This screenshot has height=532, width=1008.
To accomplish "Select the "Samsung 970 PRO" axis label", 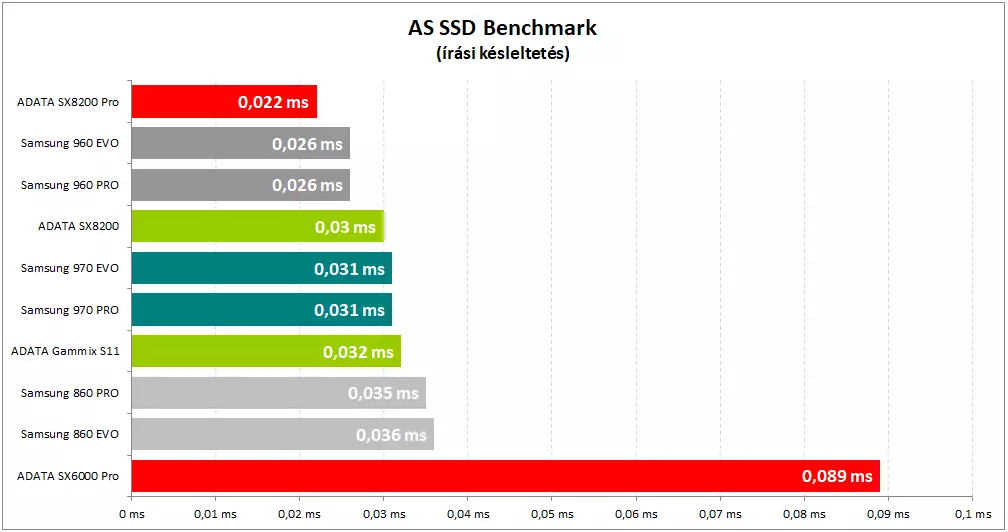I will coord(70,310).
